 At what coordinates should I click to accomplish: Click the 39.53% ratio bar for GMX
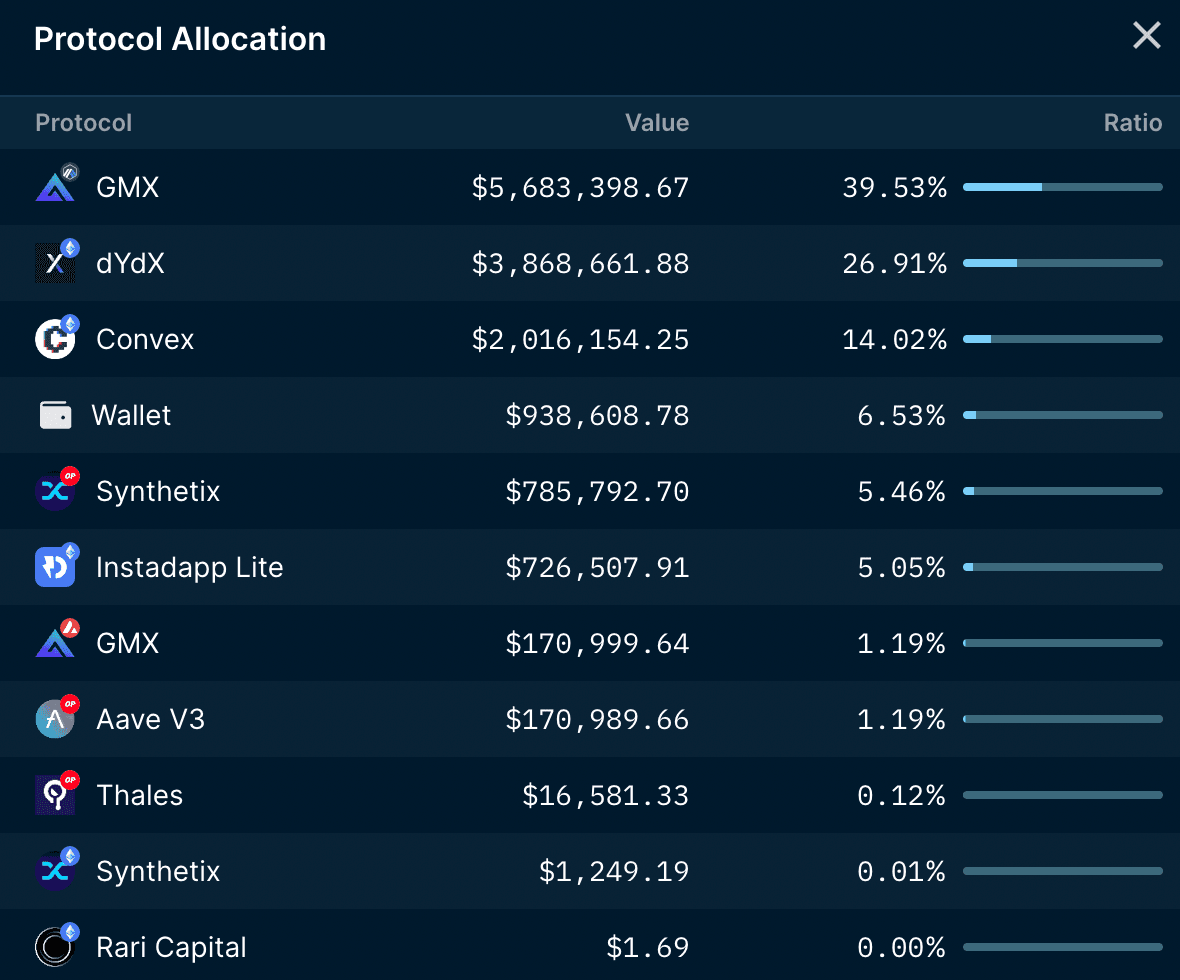point(1062,187)
